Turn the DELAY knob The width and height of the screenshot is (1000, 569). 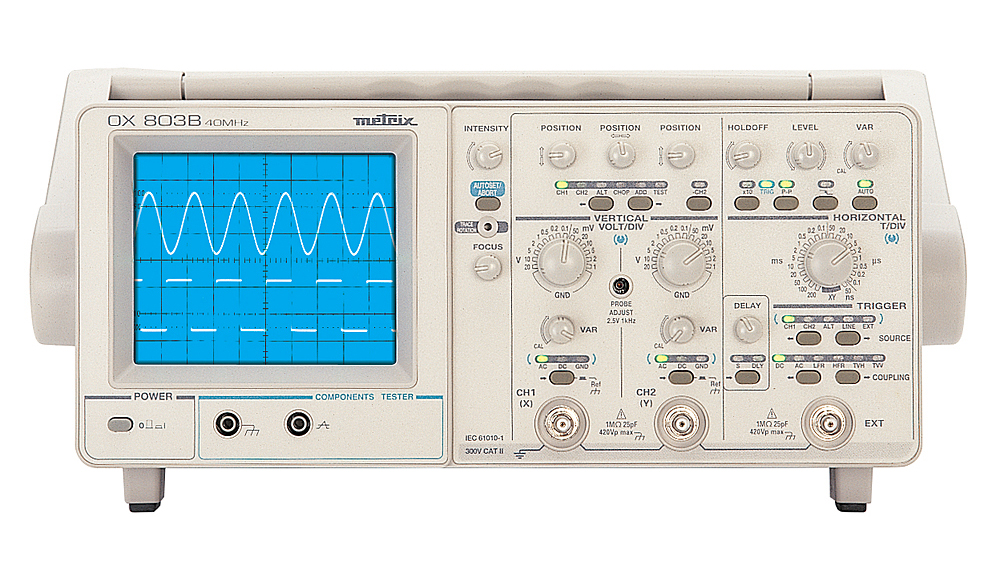[x=747, y=330]
